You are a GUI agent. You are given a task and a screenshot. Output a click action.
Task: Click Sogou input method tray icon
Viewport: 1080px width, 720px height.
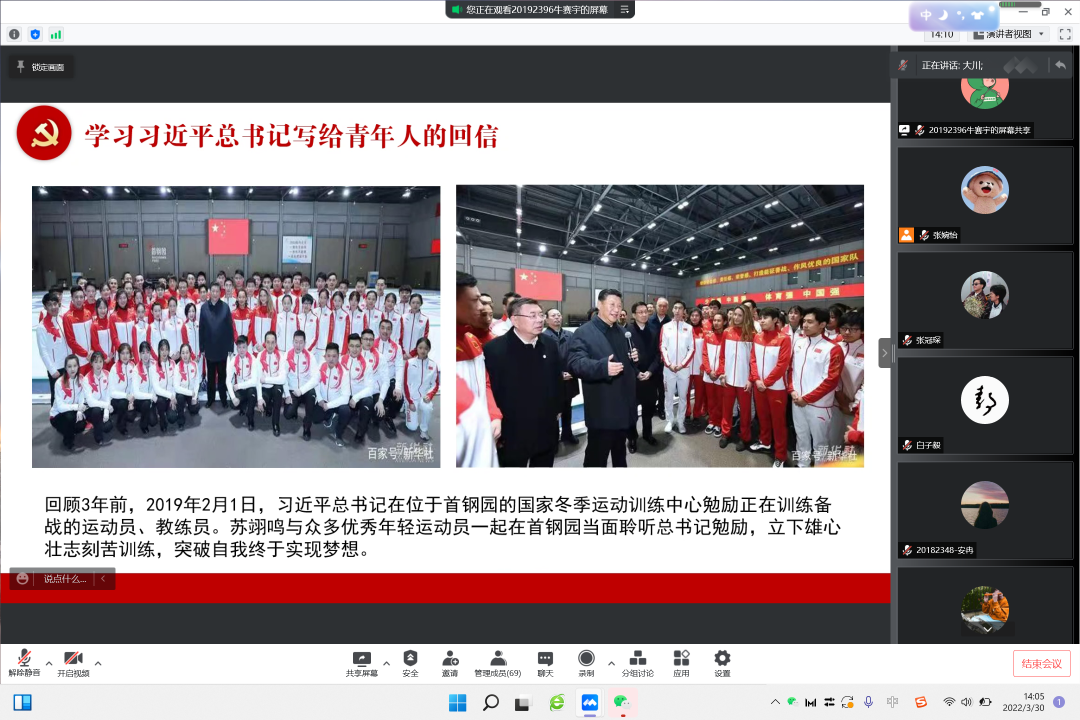(921, 702)
